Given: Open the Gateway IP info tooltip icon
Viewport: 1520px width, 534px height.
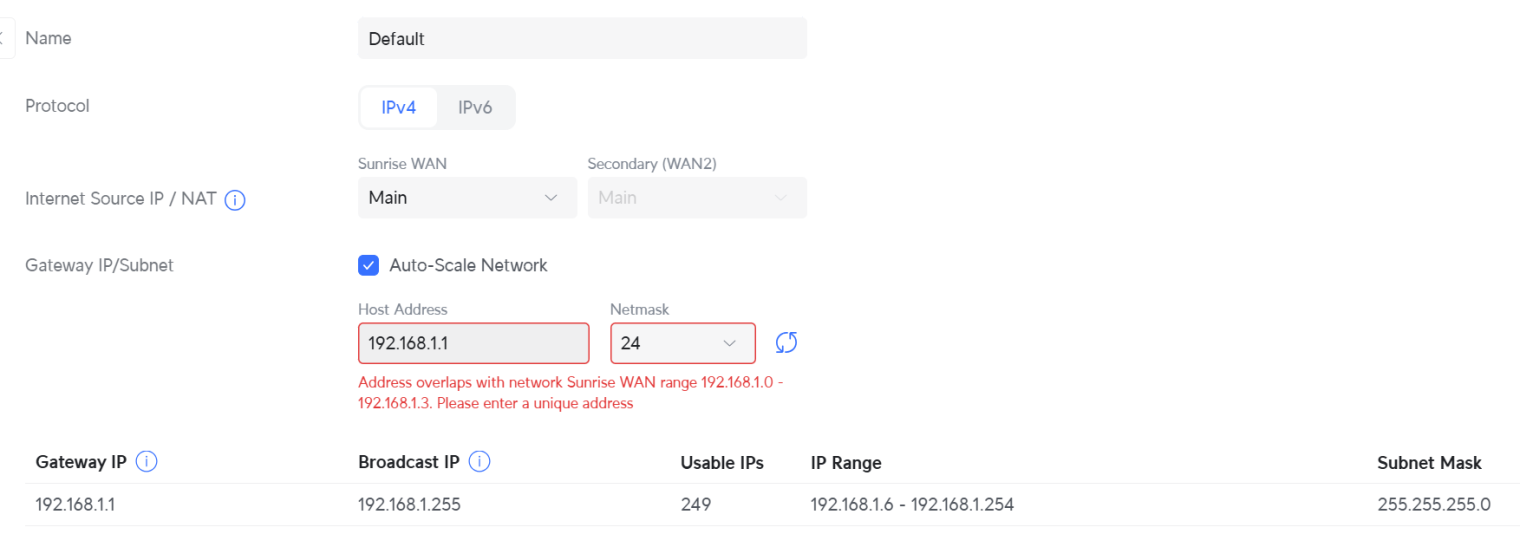Looking at the screenshot, I should point(147,463).
